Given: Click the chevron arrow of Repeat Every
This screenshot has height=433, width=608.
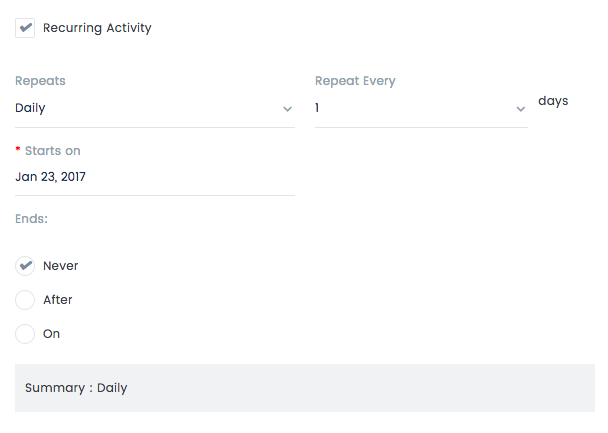Looking at the screenshot, I should (x=521, y=109).
